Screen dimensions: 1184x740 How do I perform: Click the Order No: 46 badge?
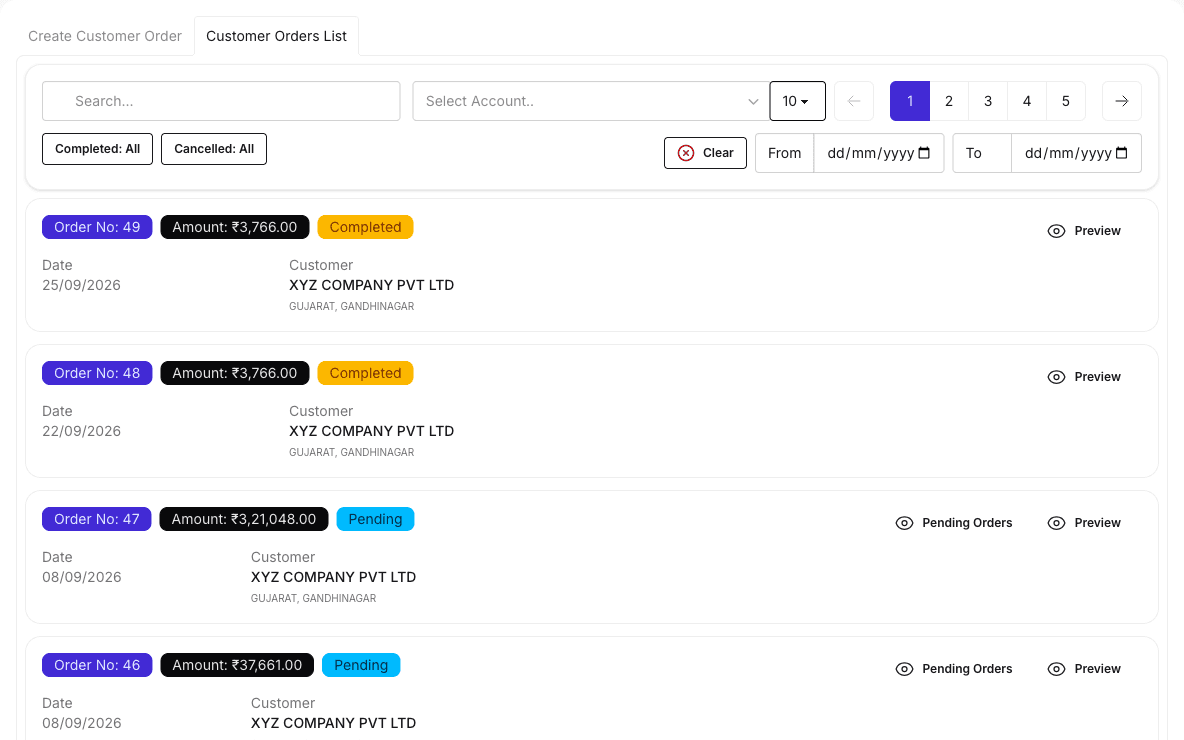tap(97, 665)
